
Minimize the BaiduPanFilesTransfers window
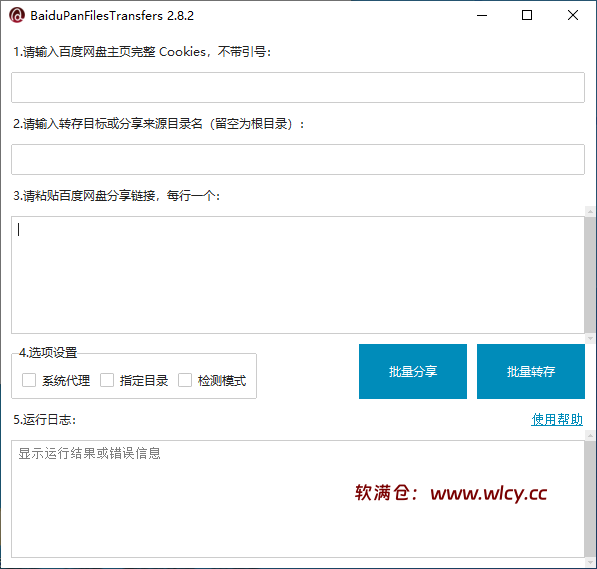(x=482, y=16)
